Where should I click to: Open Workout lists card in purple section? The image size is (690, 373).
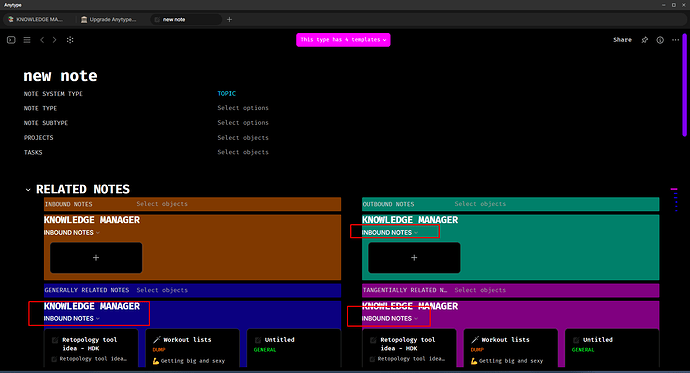pos(510,348)
